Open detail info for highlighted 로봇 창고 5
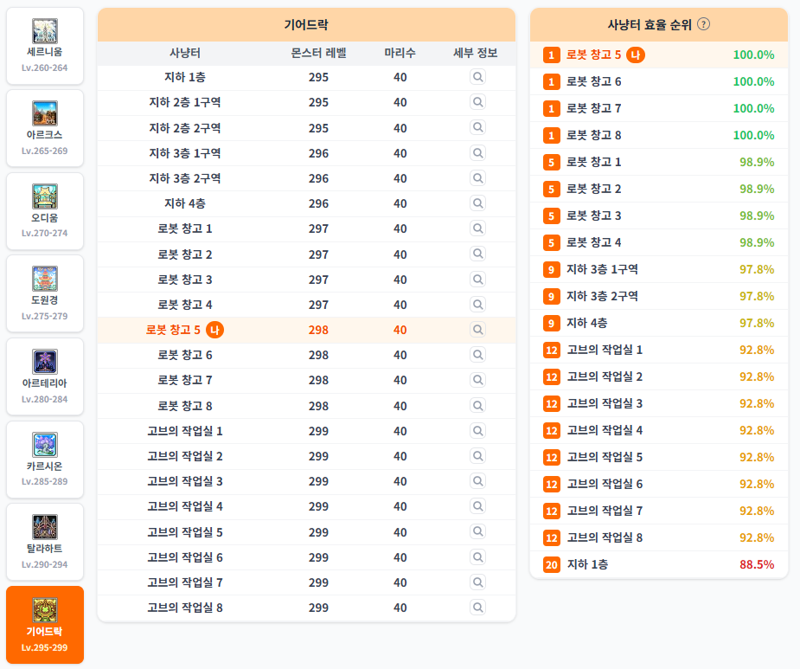800x669 pixels. tap(478, 330)
